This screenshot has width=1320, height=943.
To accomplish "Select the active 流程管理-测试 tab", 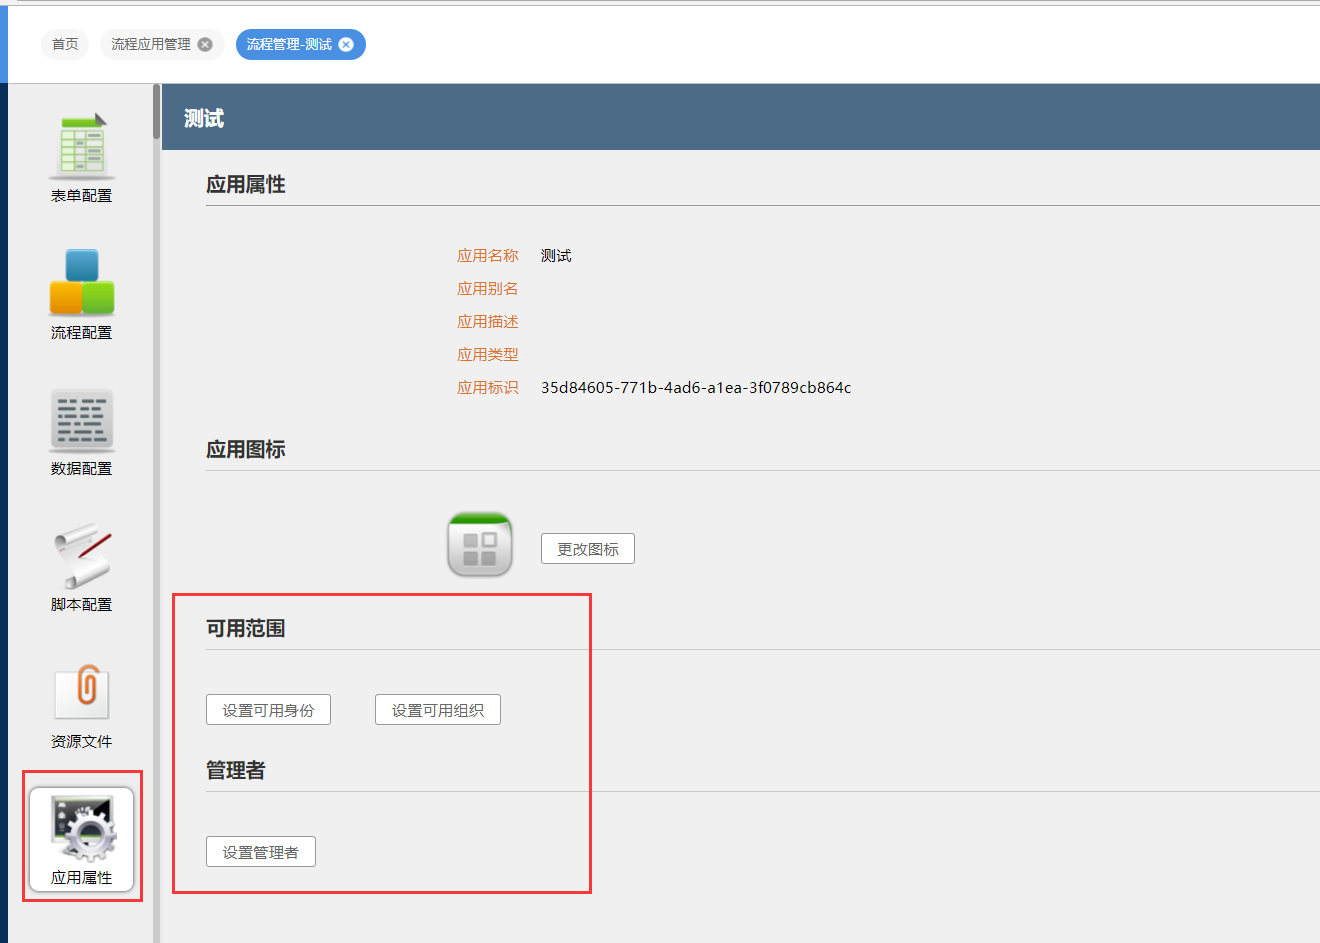I will point(288,44).
